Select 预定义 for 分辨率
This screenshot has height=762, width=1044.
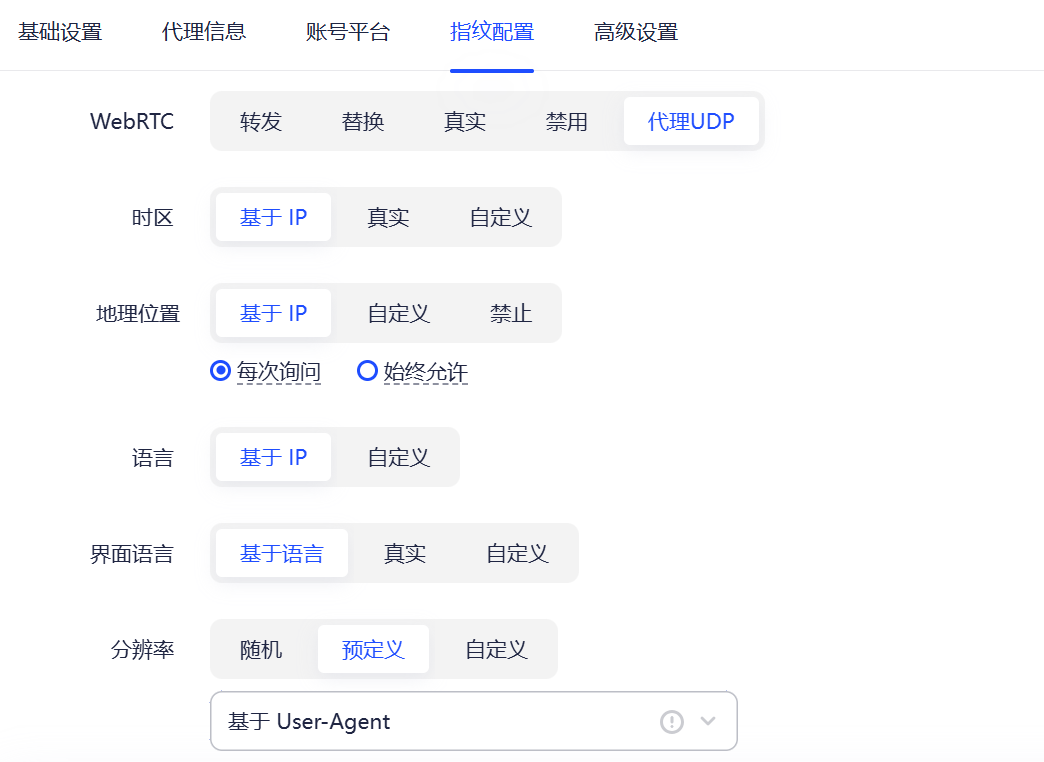point(373,649)
